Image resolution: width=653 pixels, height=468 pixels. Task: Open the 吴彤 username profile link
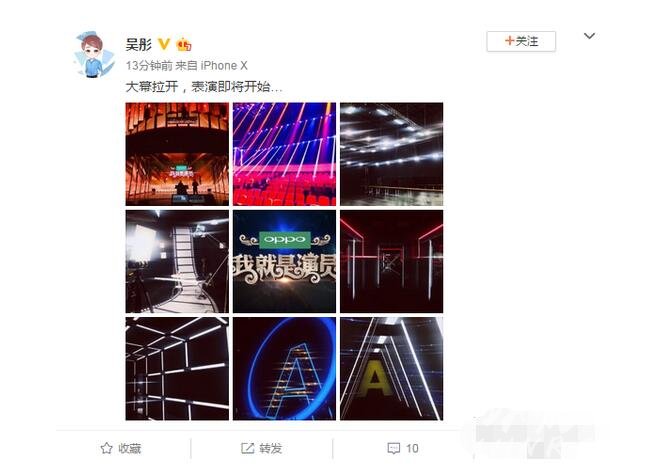pos(139,44)
